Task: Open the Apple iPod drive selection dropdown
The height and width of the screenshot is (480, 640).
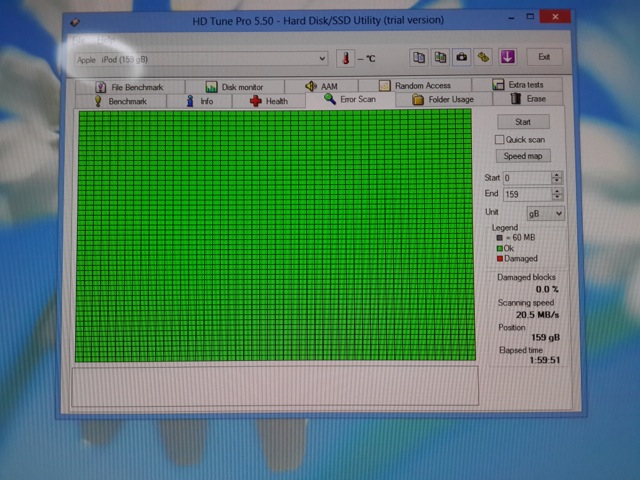Action: (200, 60)
